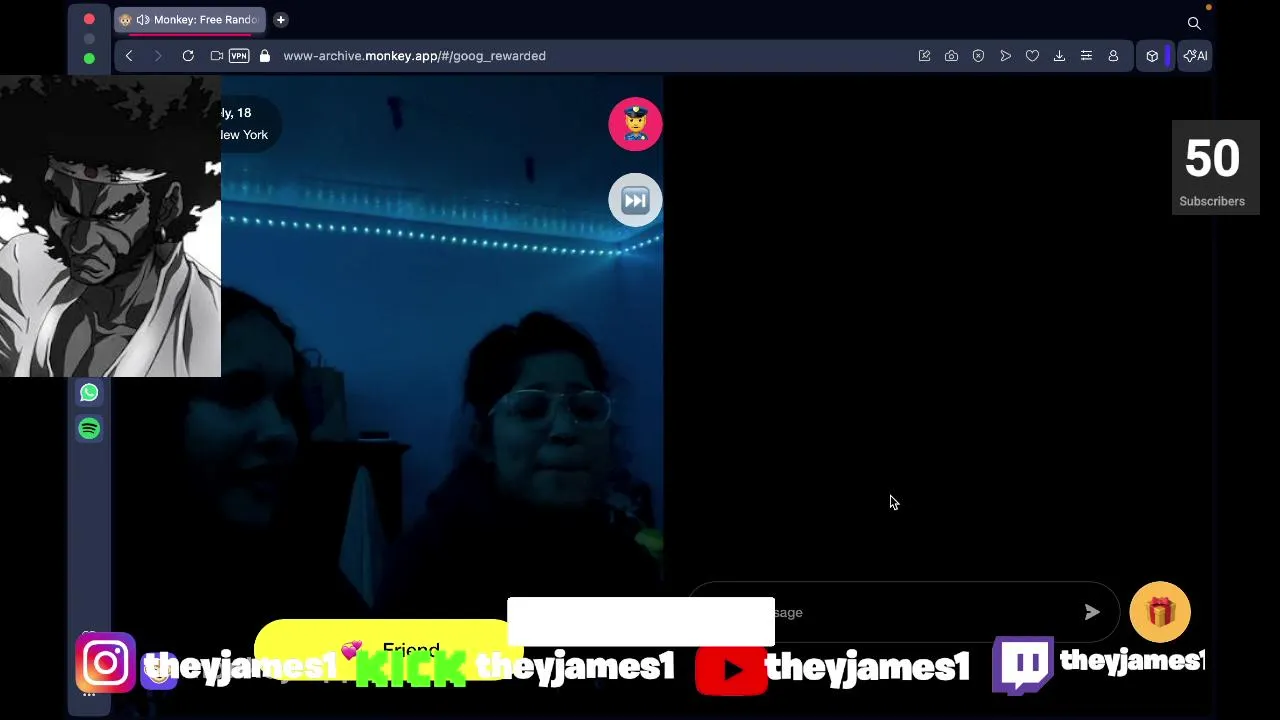Screen dimensions: 1280x720
Task: Click the YouTube logo overlay
Action: (x=731, y=669)
